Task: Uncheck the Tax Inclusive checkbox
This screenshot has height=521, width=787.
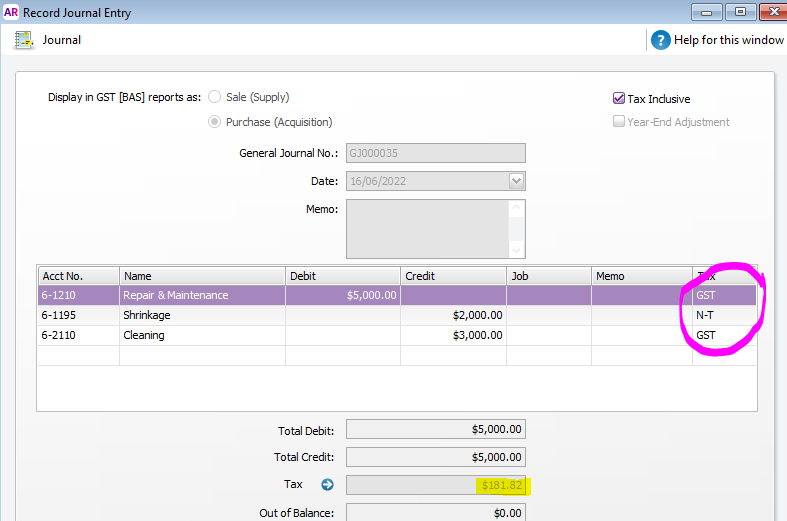Action: tap(619, 99)
